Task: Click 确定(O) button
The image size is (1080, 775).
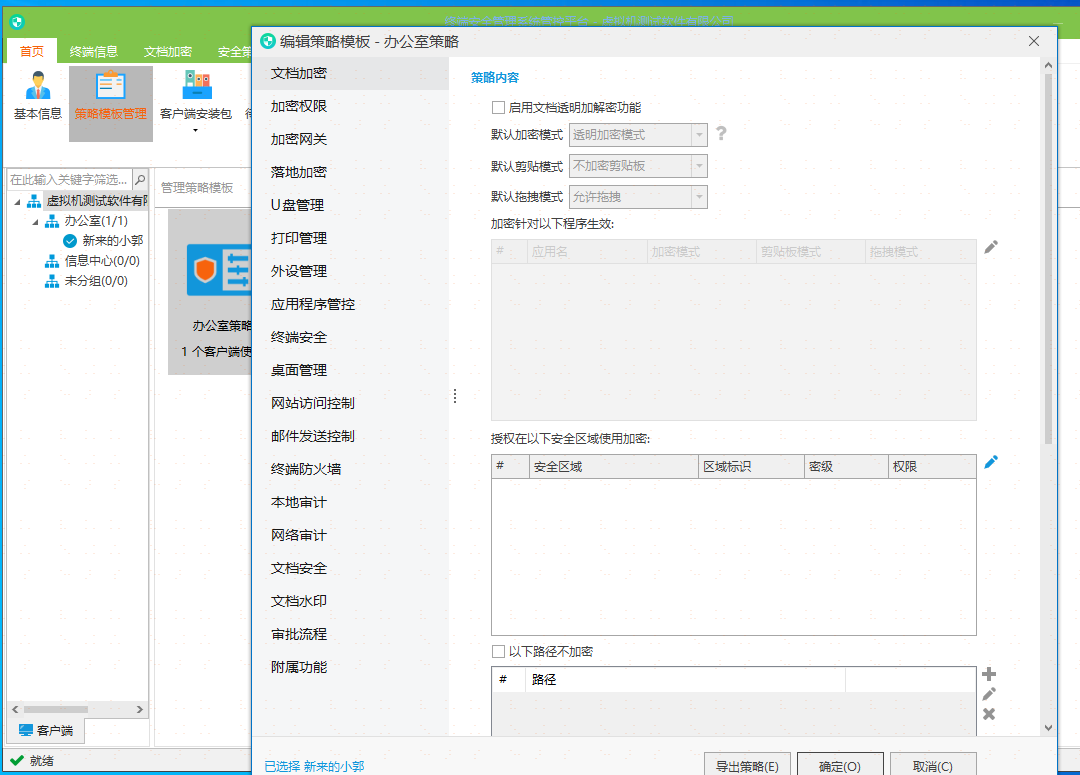Action: [x=840, y=765]
